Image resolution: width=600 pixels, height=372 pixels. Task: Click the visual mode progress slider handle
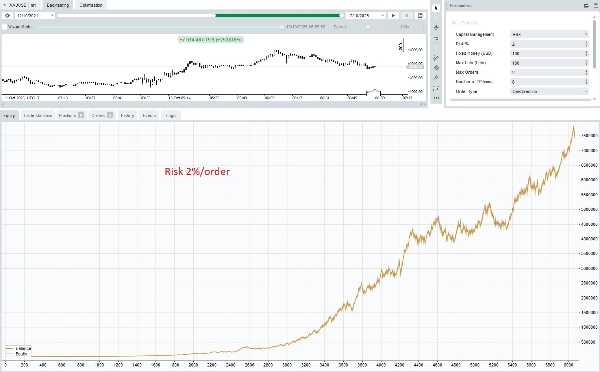point(282,27)
